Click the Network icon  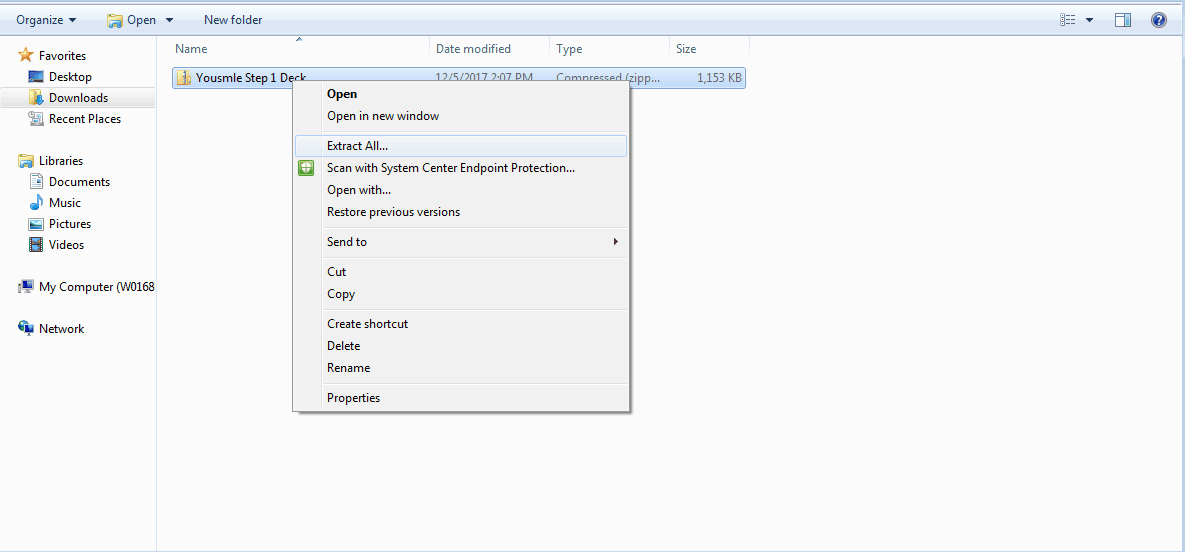coord(26,328)
